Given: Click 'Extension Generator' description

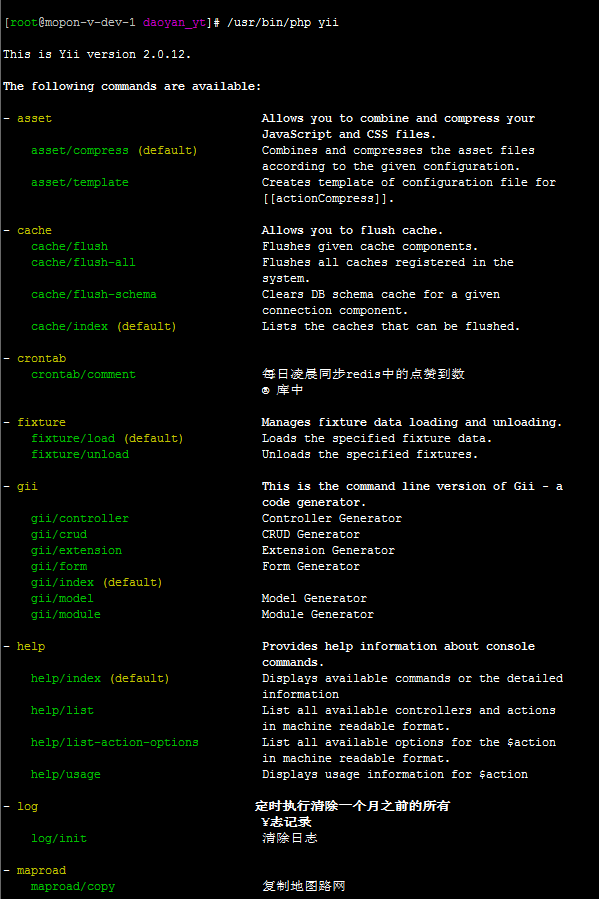Looking at the screenshot, I should (x=328, y=550).
